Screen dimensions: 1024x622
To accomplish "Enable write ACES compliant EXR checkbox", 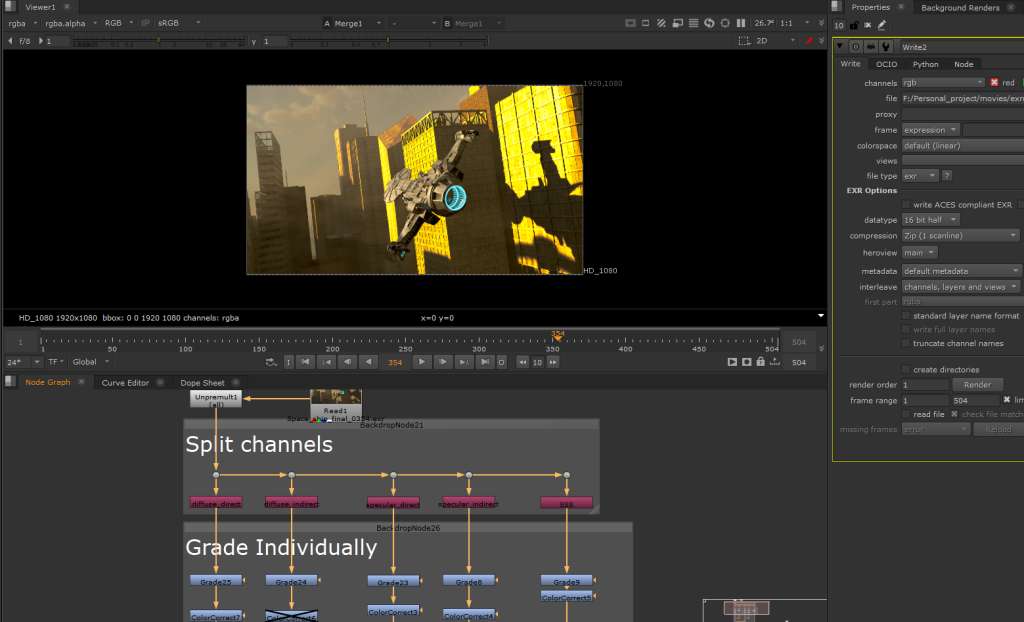I will pos(906,205).
